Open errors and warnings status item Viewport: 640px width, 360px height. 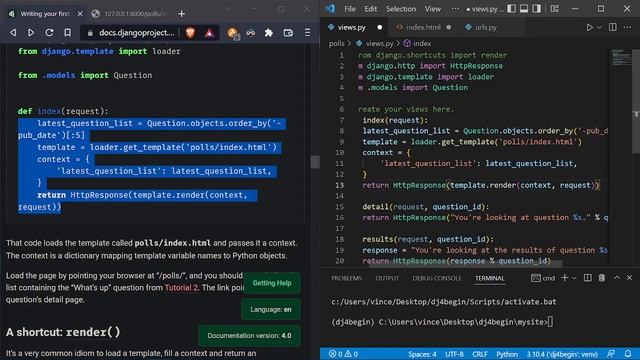pos(343,354)
